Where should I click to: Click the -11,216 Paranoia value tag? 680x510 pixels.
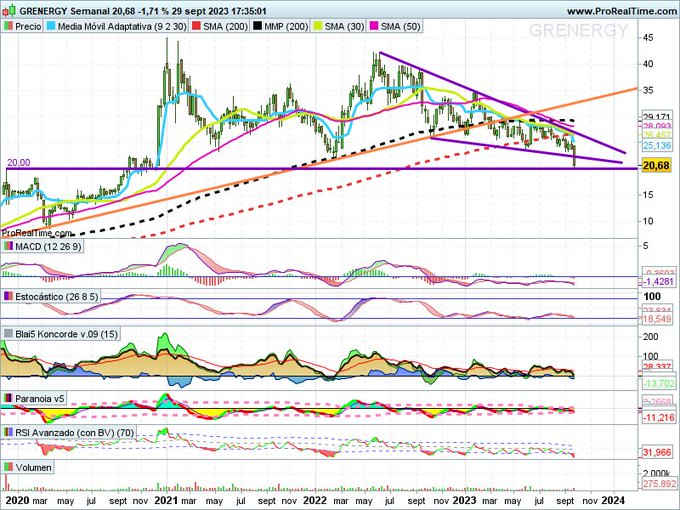tap(657, 418)
